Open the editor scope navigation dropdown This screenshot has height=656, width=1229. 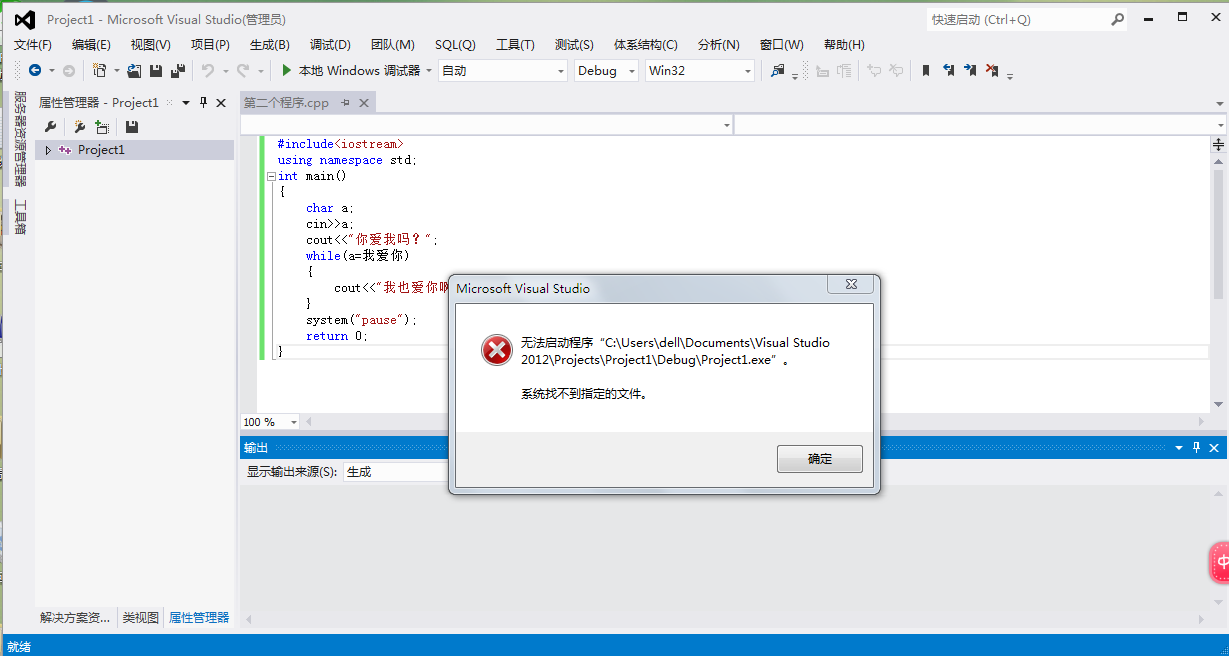tap(727, 125)
